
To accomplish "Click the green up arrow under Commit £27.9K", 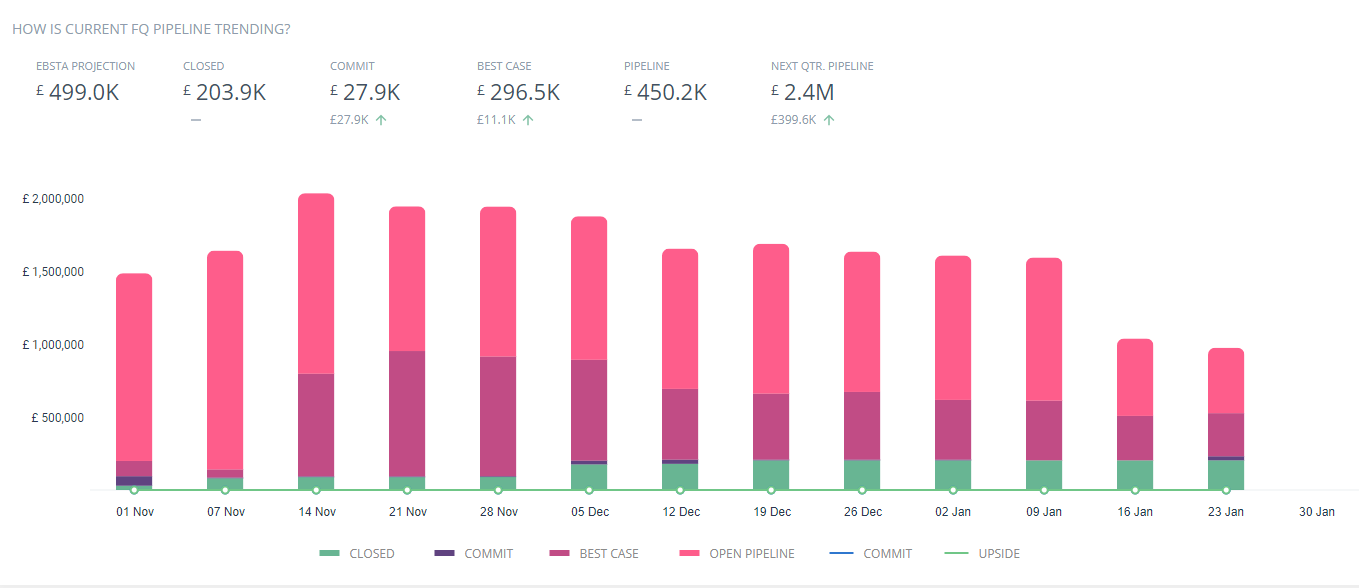I will coord(381,120).
